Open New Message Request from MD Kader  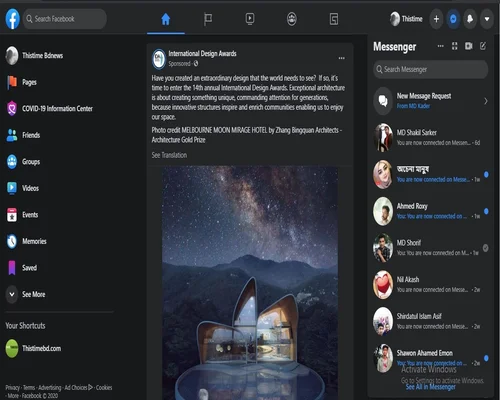pos(430,101)
